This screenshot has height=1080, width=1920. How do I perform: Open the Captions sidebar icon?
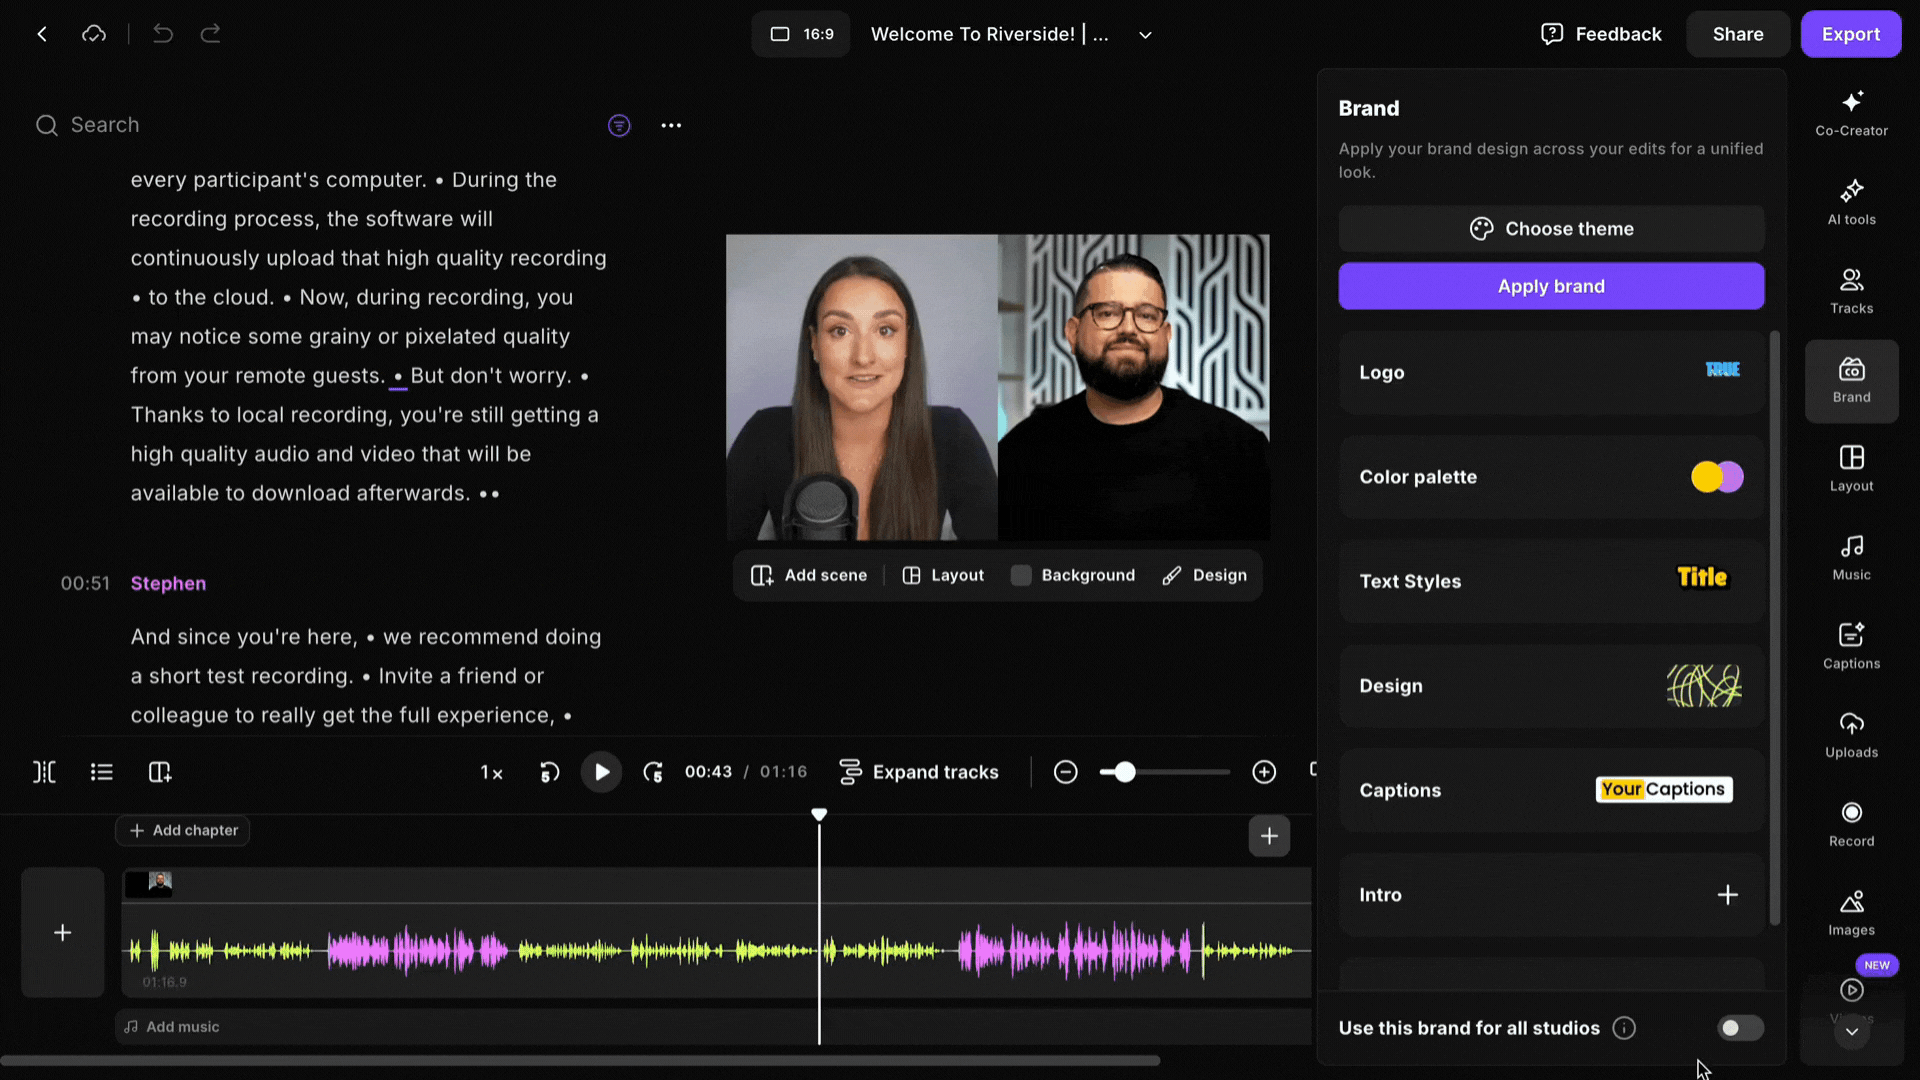pyautogui.click(x=1851, y=646)
